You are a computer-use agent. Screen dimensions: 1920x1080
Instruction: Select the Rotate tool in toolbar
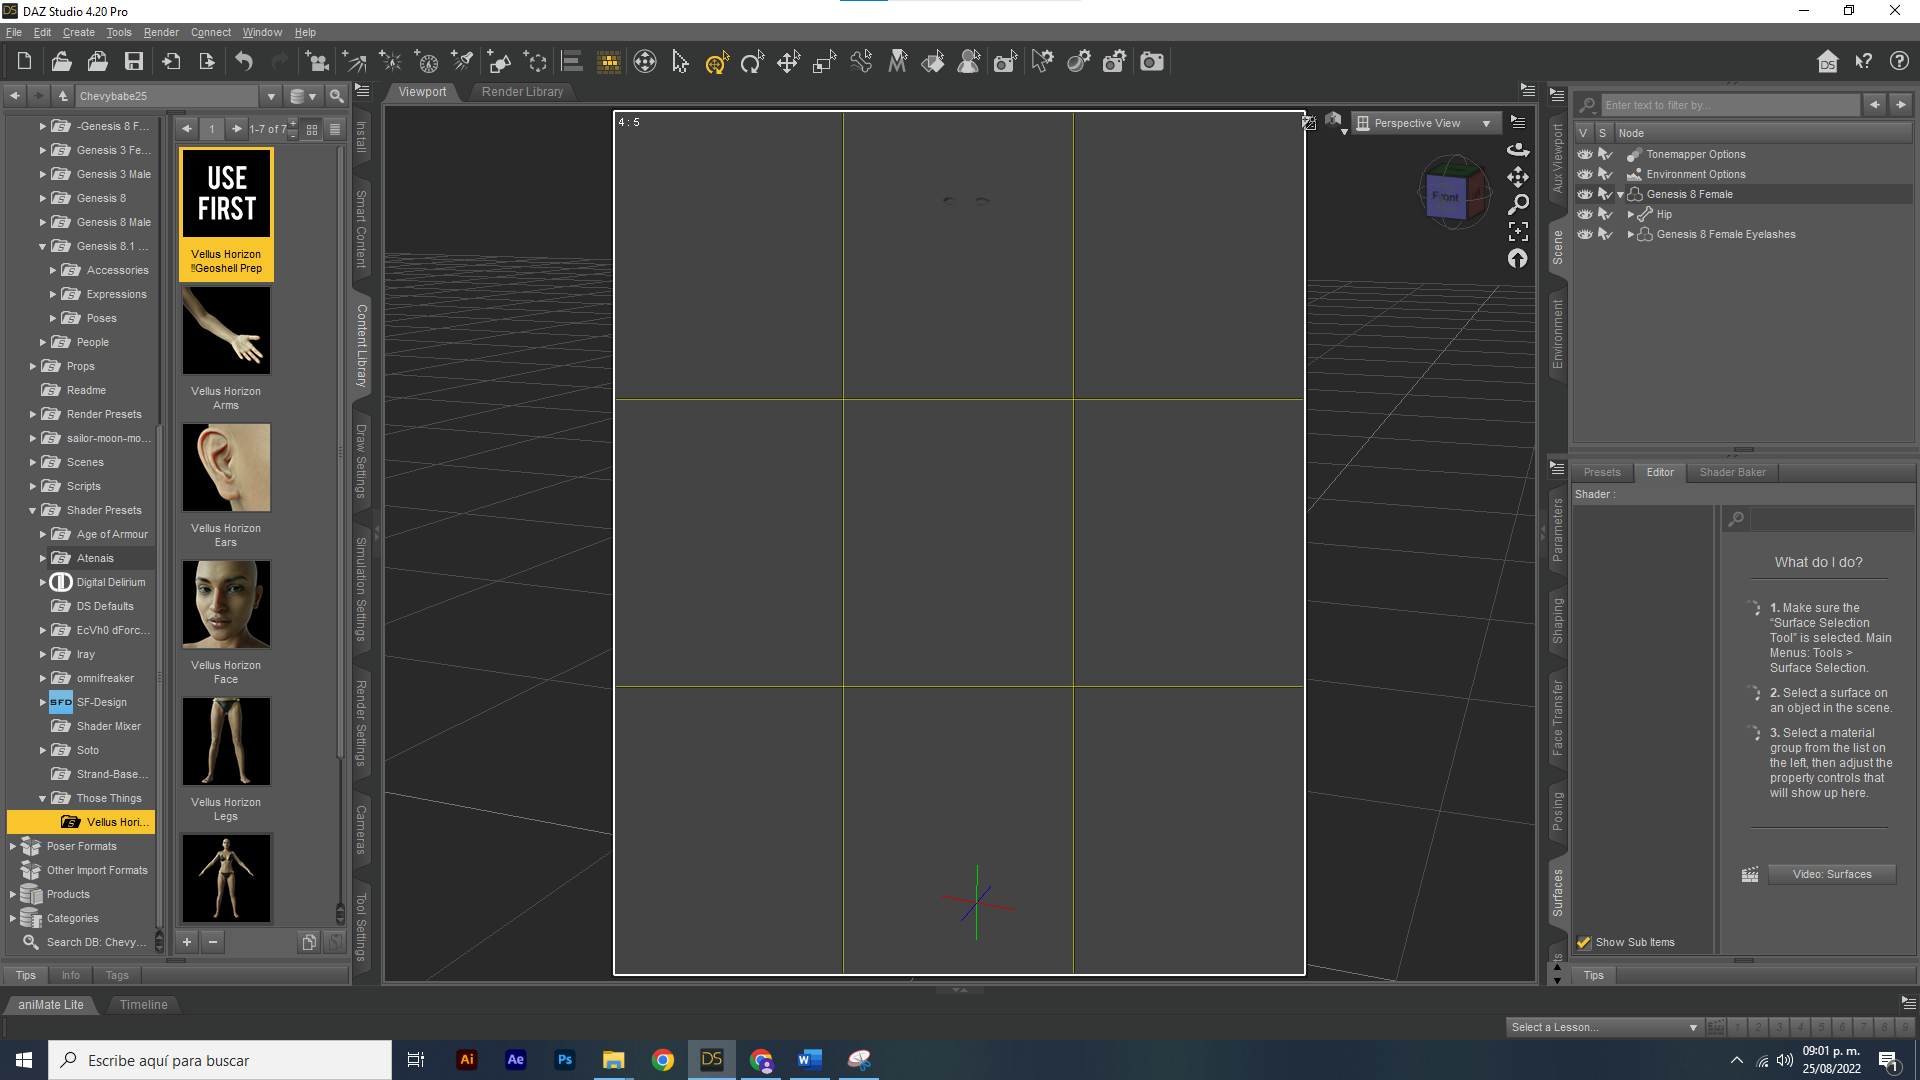click(752, 62)
